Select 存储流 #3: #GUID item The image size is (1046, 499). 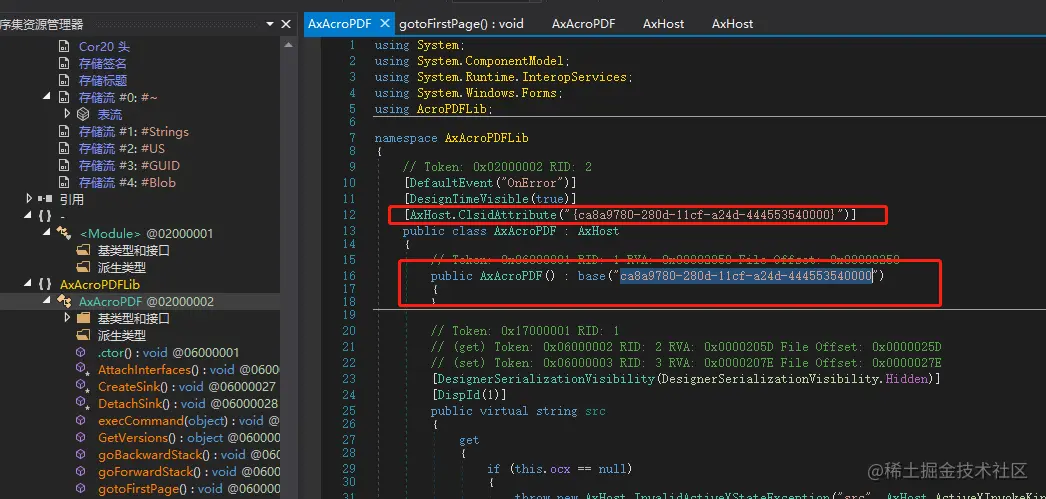(x=129, y=165)
